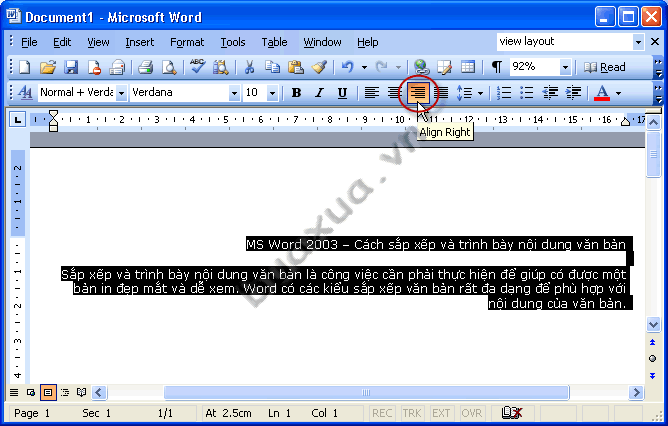Expand the font size 10 dropdown
Viewport: 668px width, 426px height.
272,92
